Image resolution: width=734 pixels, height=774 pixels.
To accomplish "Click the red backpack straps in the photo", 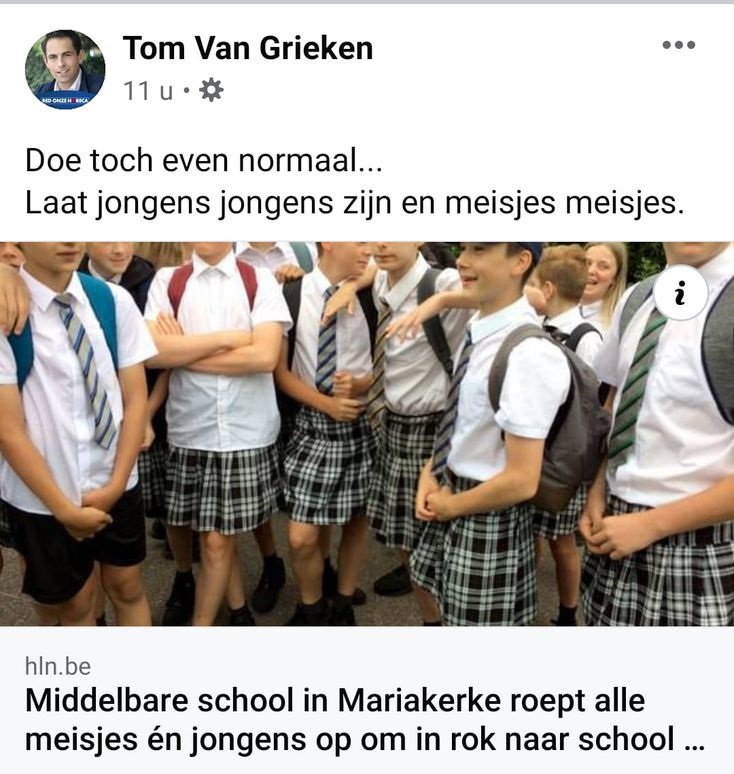I will pos(212,284).
